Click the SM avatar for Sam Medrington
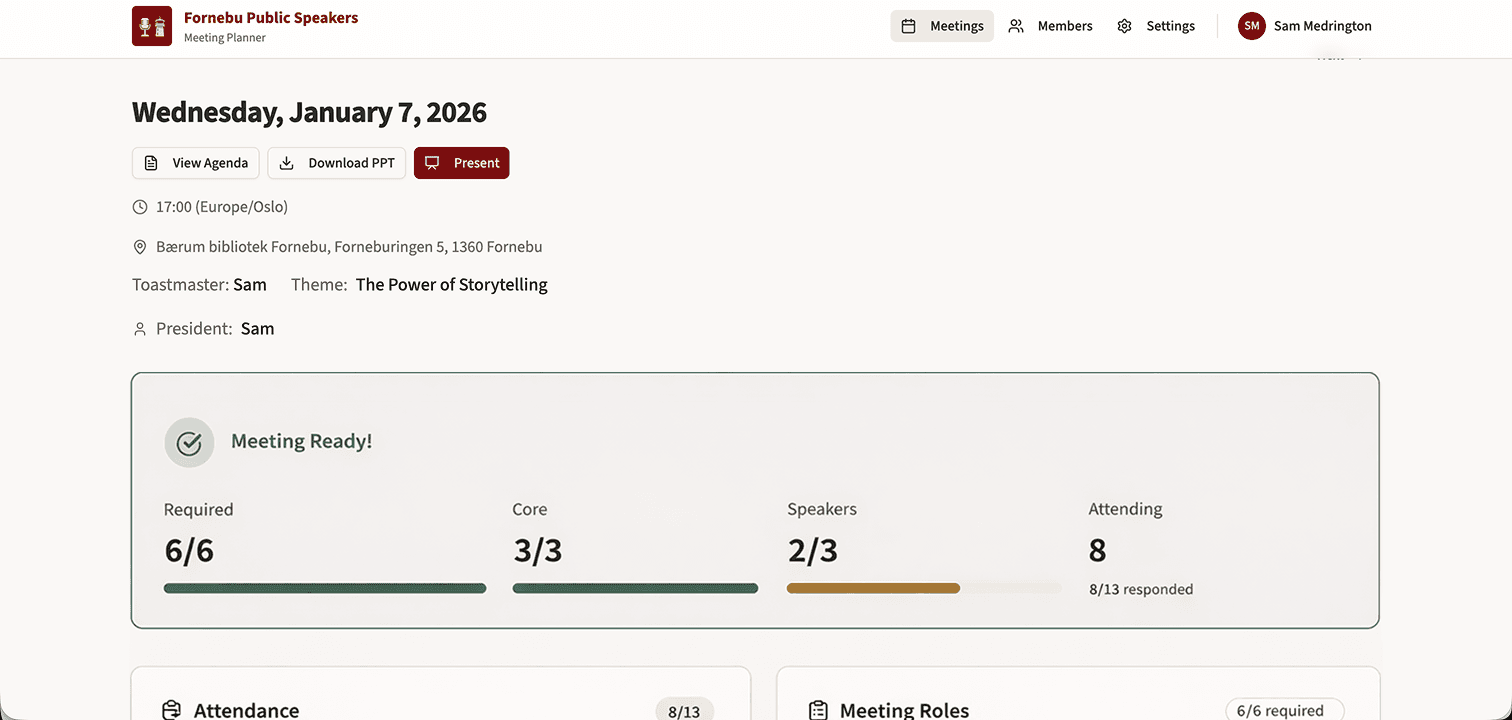This screenshot has width=1512, height=720. (x=1251, y=25)
